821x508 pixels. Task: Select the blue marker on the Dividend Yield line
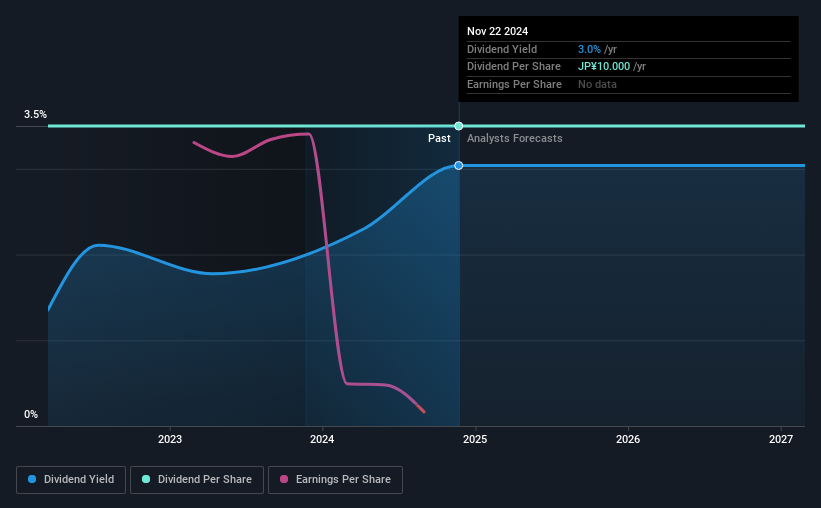[459, 165]
